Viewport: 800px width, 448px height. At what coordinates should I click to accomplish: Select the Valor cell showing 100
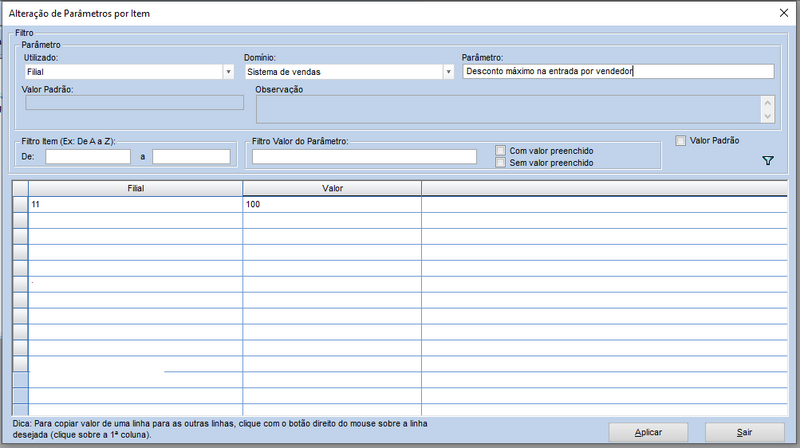click(332, 205)
